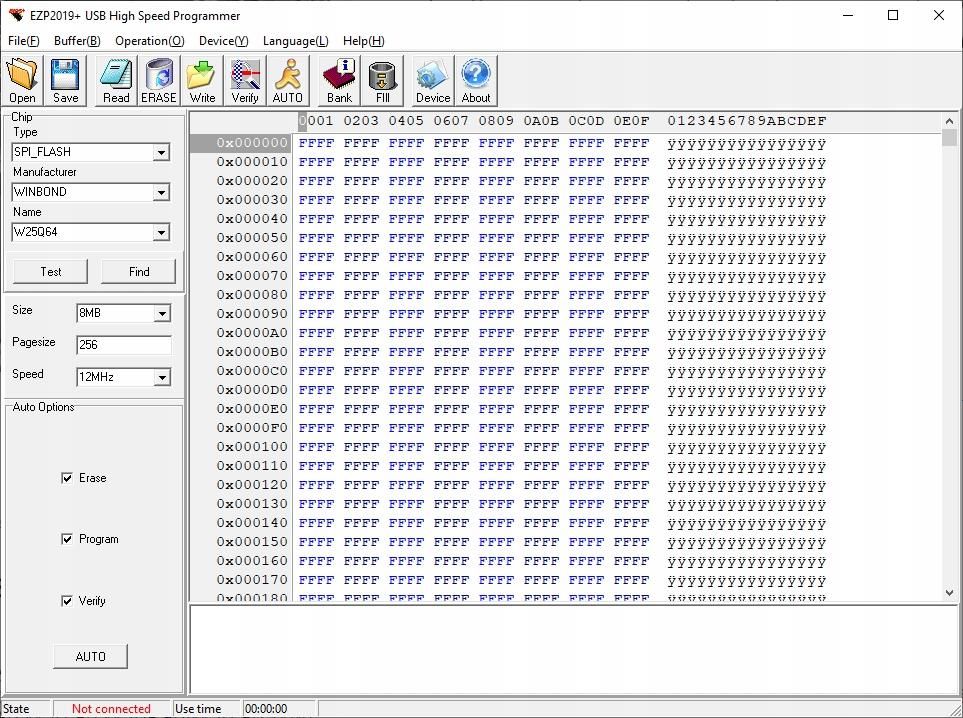Open the Device info toolbar icon
The width and height of the screenshot is (963, 718).
coord(432,81)
